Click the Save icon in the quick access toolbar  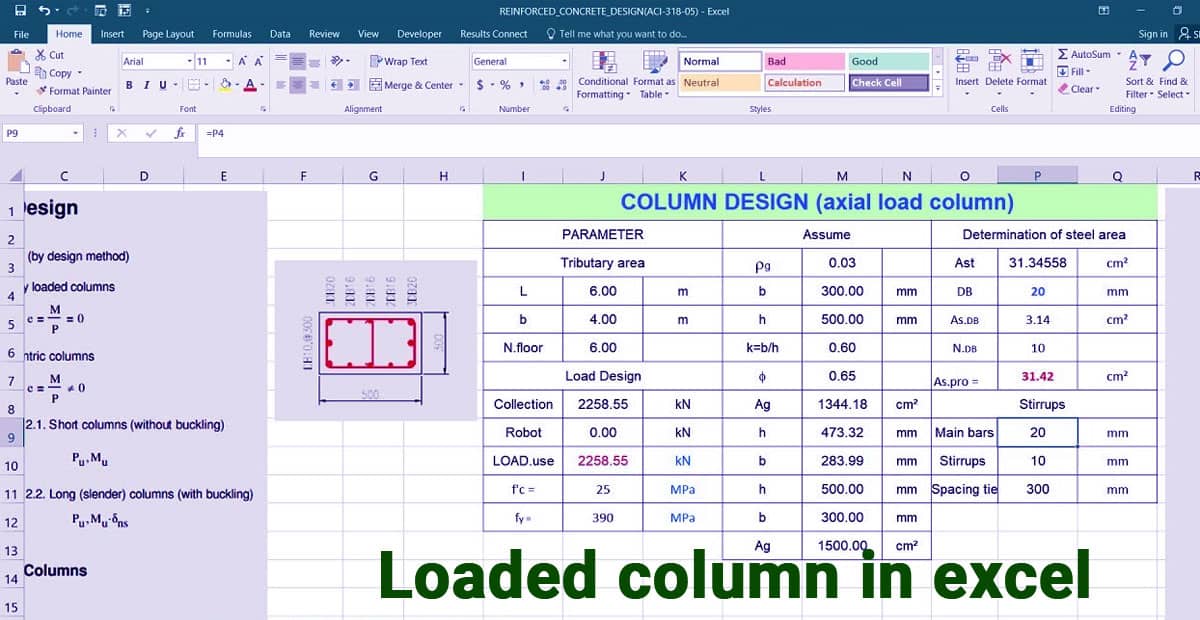pyautogui.click(x=20, y=11)
